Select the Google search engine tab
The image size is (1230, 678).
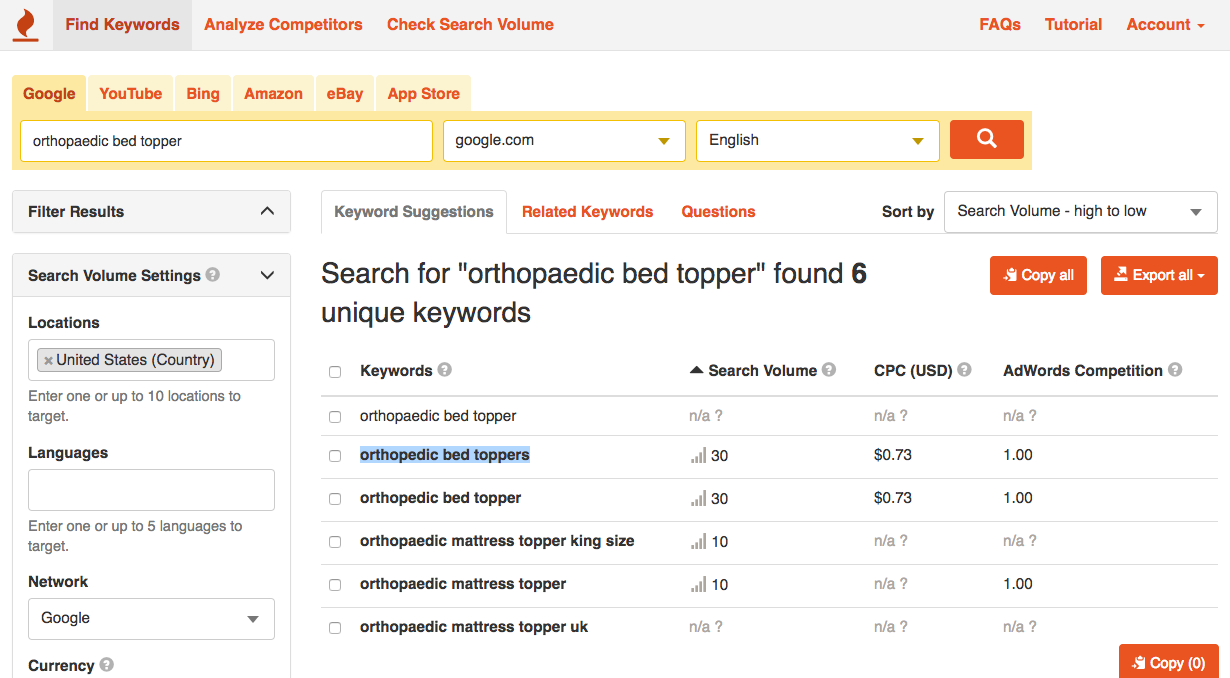pyautogui.click(x=49, y=94)
